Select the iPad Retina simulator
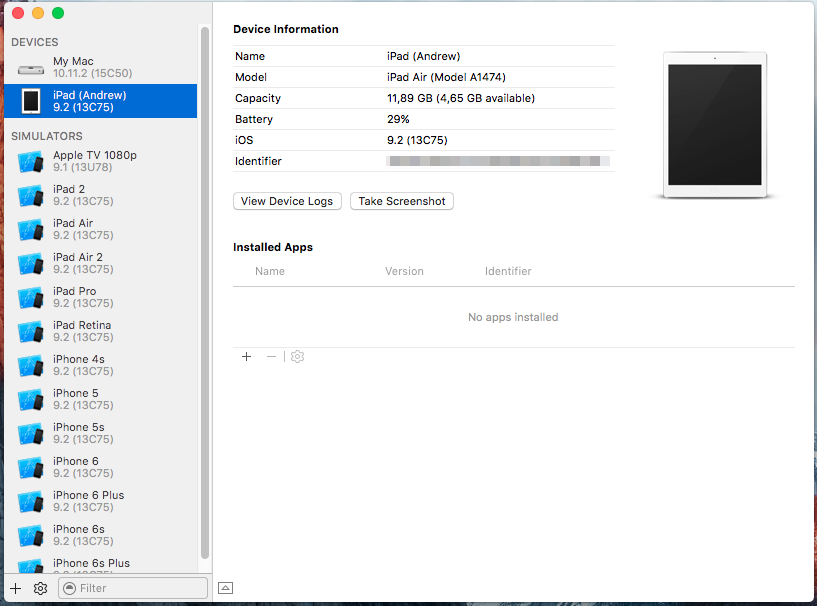 point(101,331)
